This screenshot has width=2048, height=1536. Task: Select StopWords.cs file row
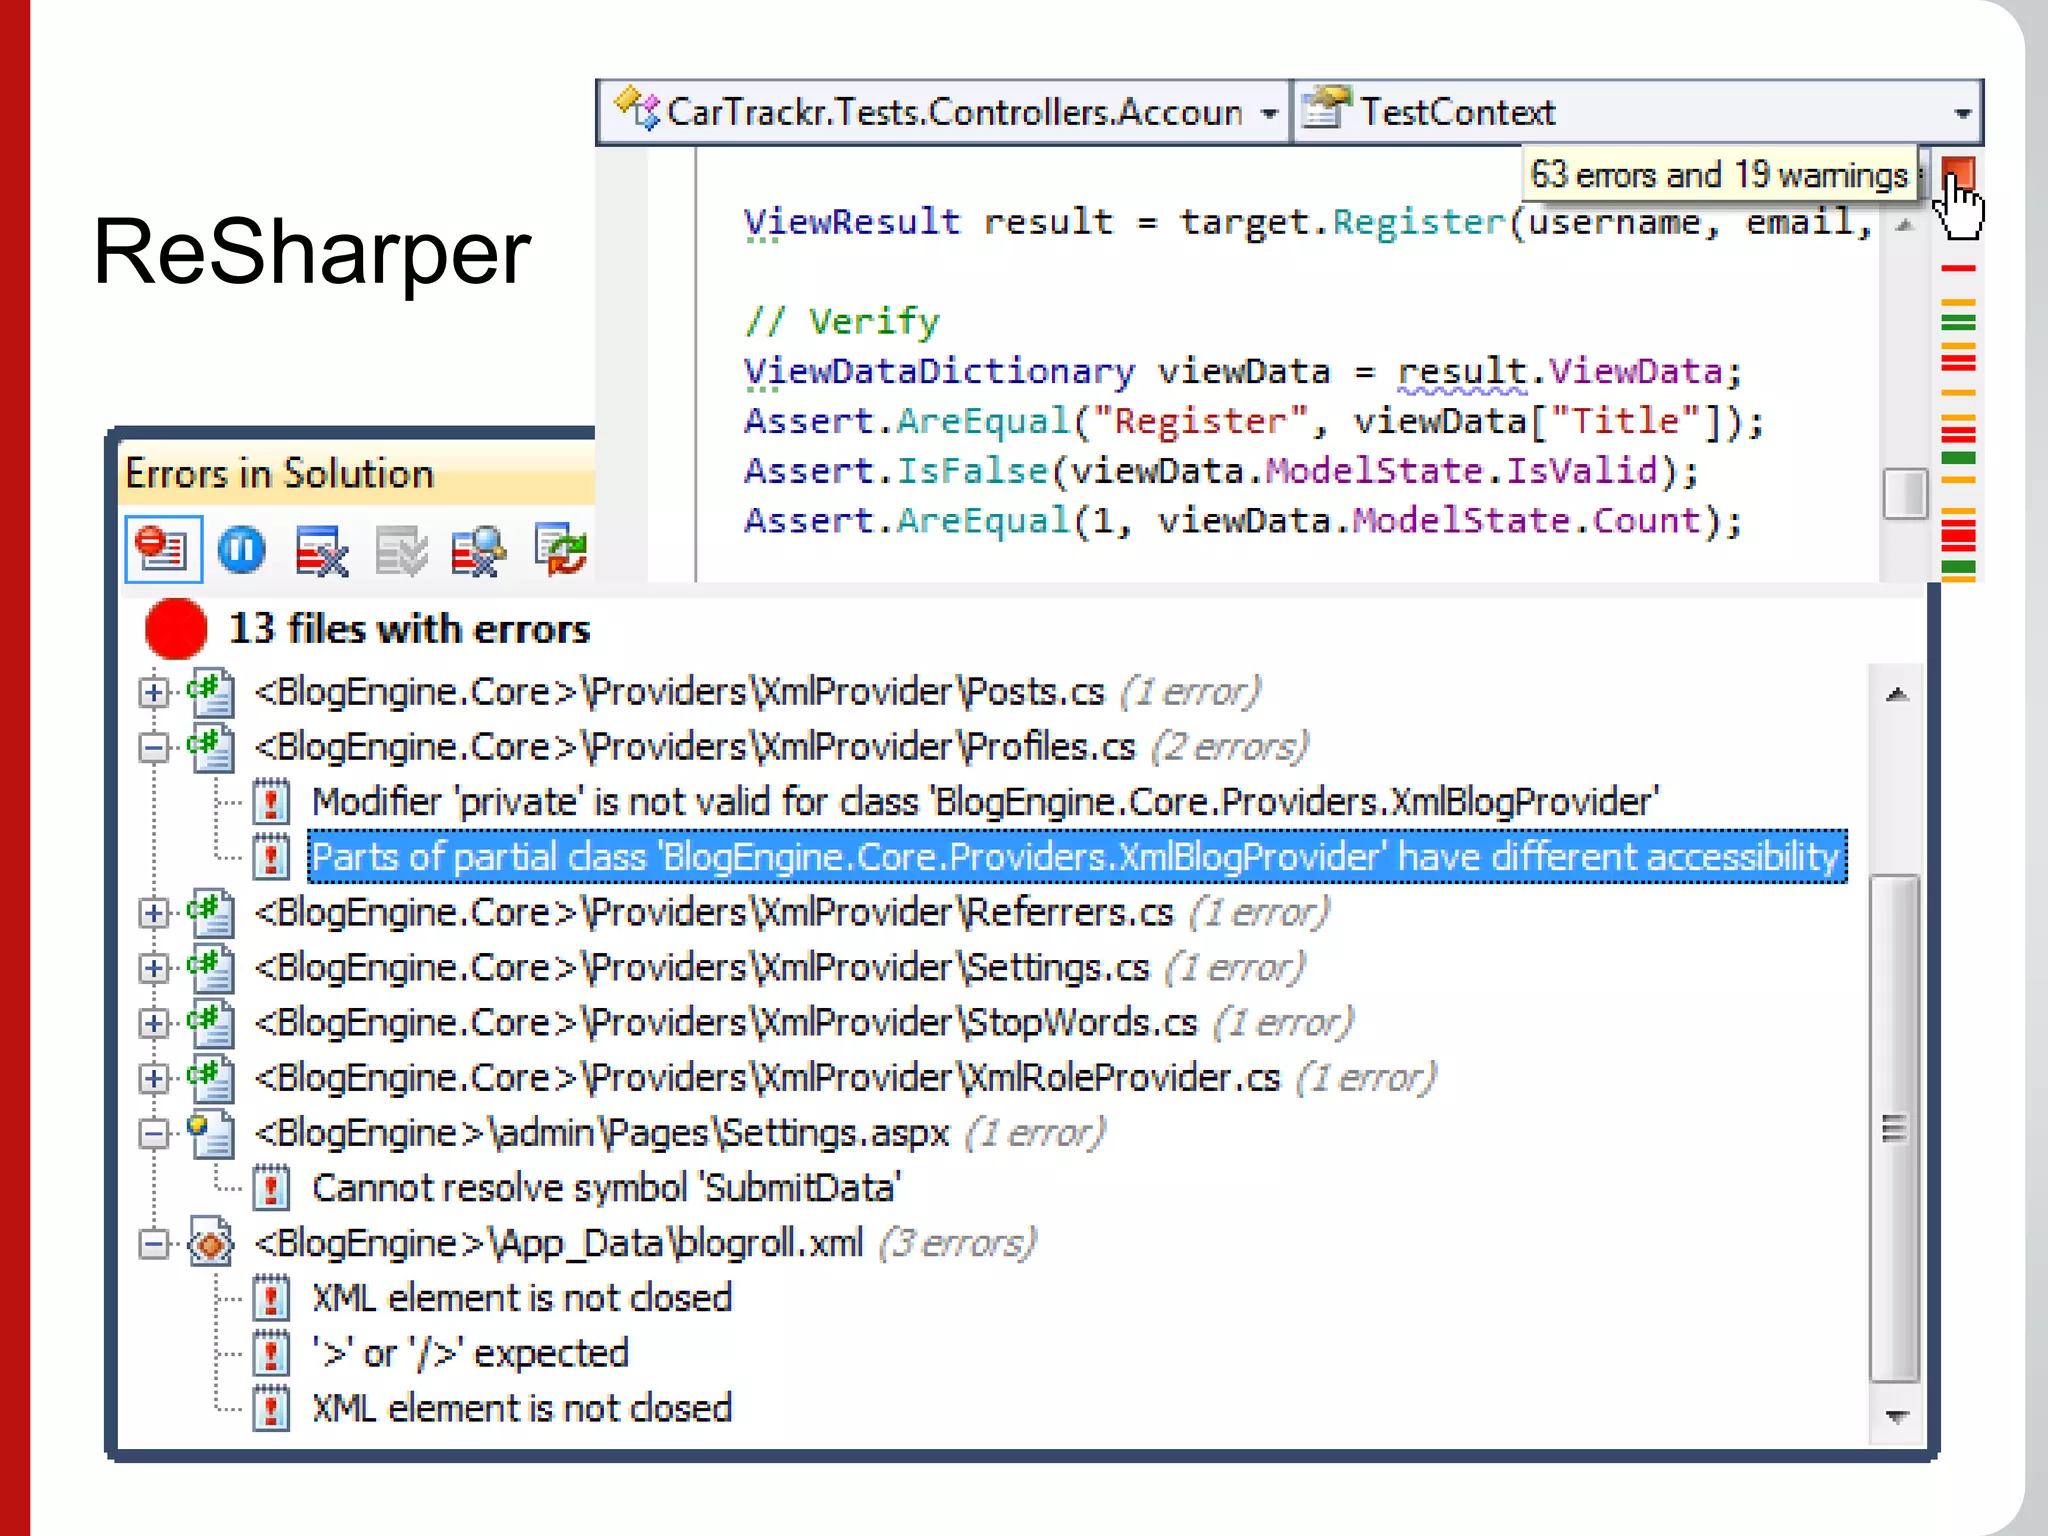(x=803, y=1022)
